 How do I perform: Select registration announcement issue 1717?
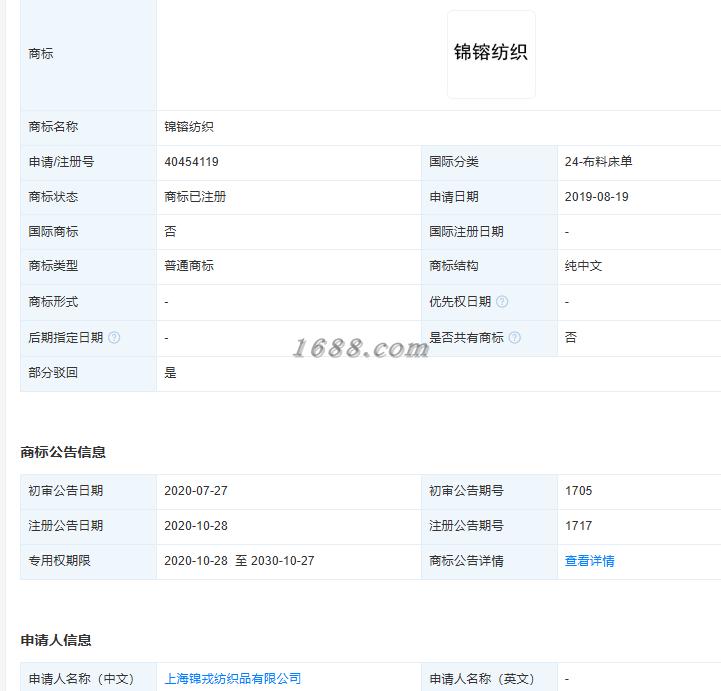[578, 525]
